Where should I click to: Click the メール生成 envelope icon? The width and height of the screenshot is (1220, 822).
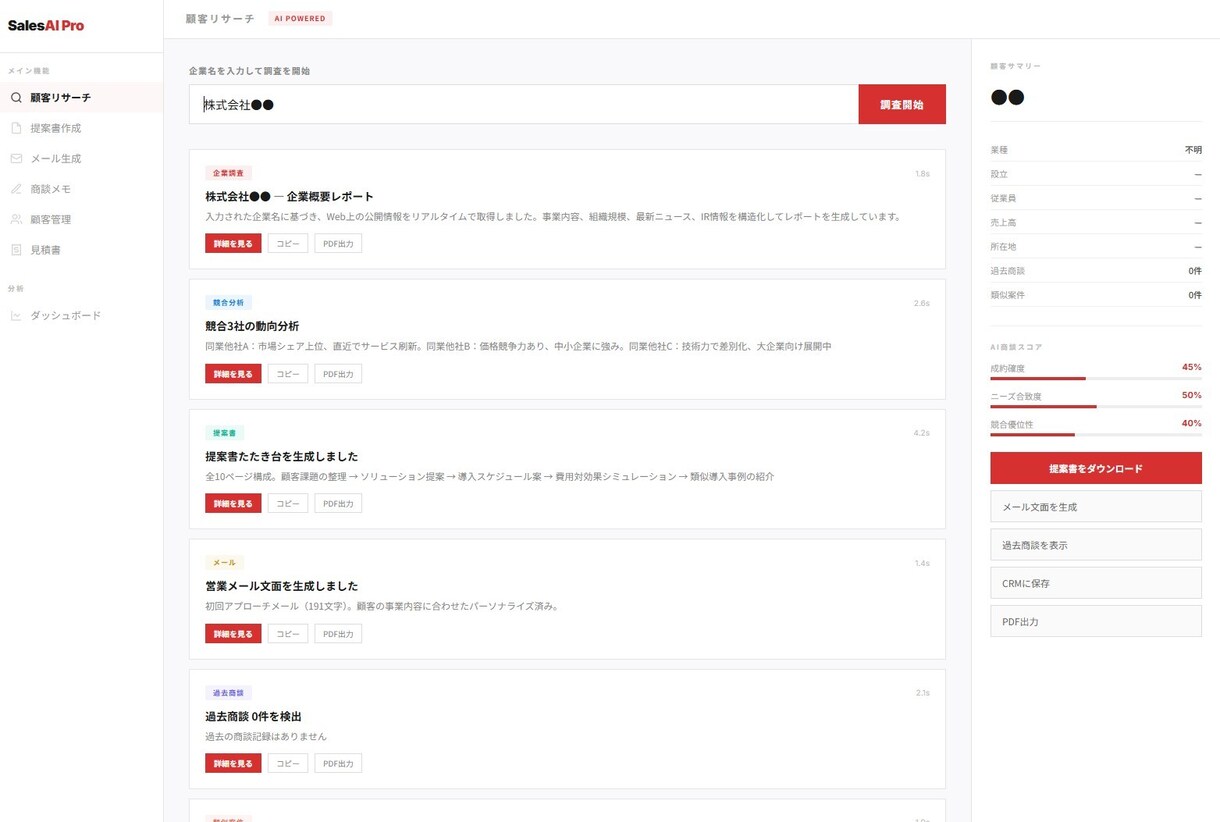point(16,158)
